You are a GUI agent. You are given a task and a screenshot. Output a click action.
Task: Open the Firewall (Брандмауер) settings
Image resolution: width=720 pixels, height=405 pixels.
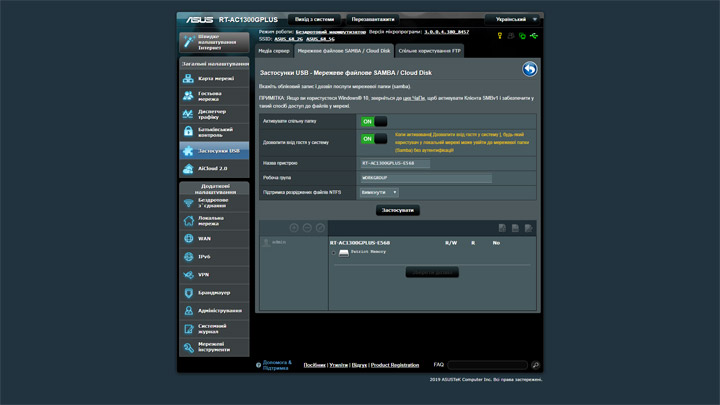tap(214, 292)
